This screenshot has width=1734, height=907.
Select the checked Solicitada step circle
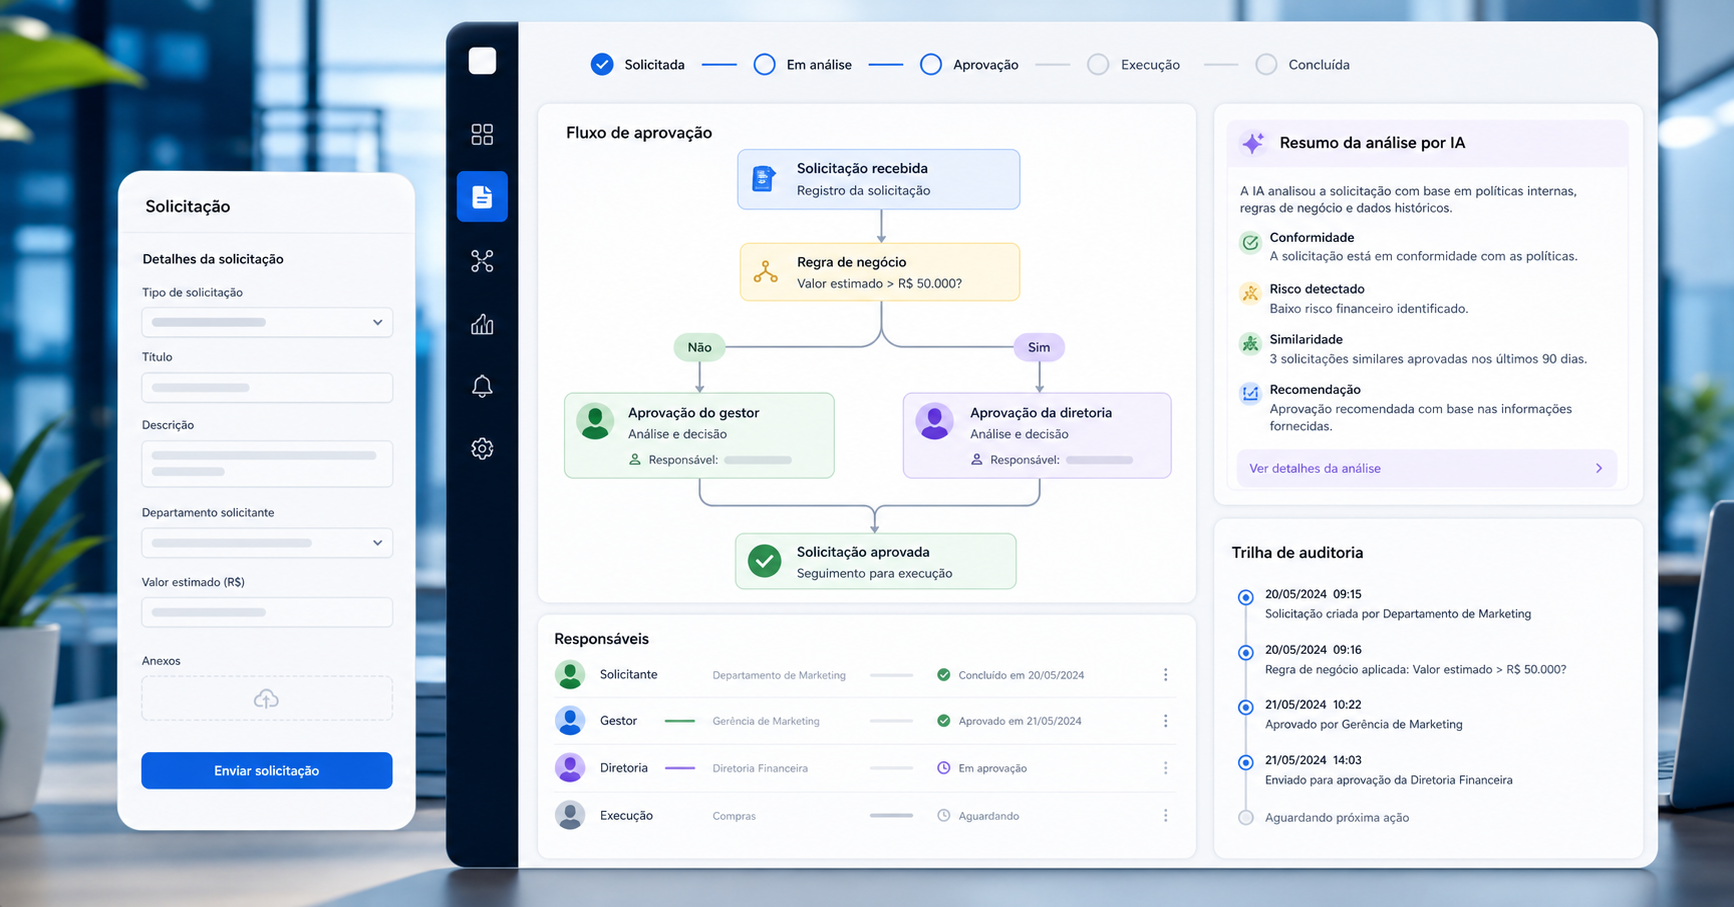(x=602, y=64)
